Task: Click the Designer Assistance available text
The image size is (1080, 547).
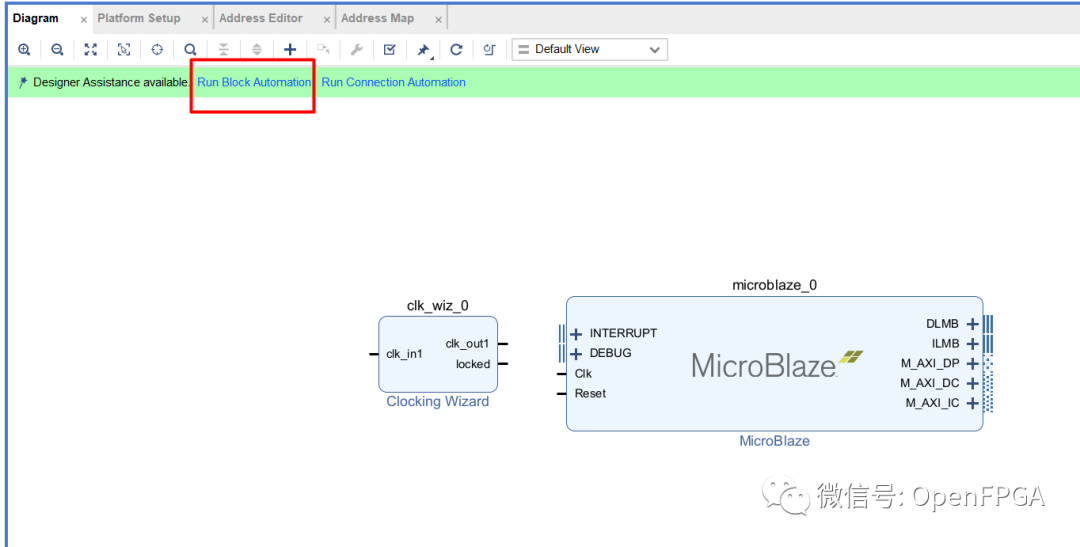Action: tap(110, 82)
